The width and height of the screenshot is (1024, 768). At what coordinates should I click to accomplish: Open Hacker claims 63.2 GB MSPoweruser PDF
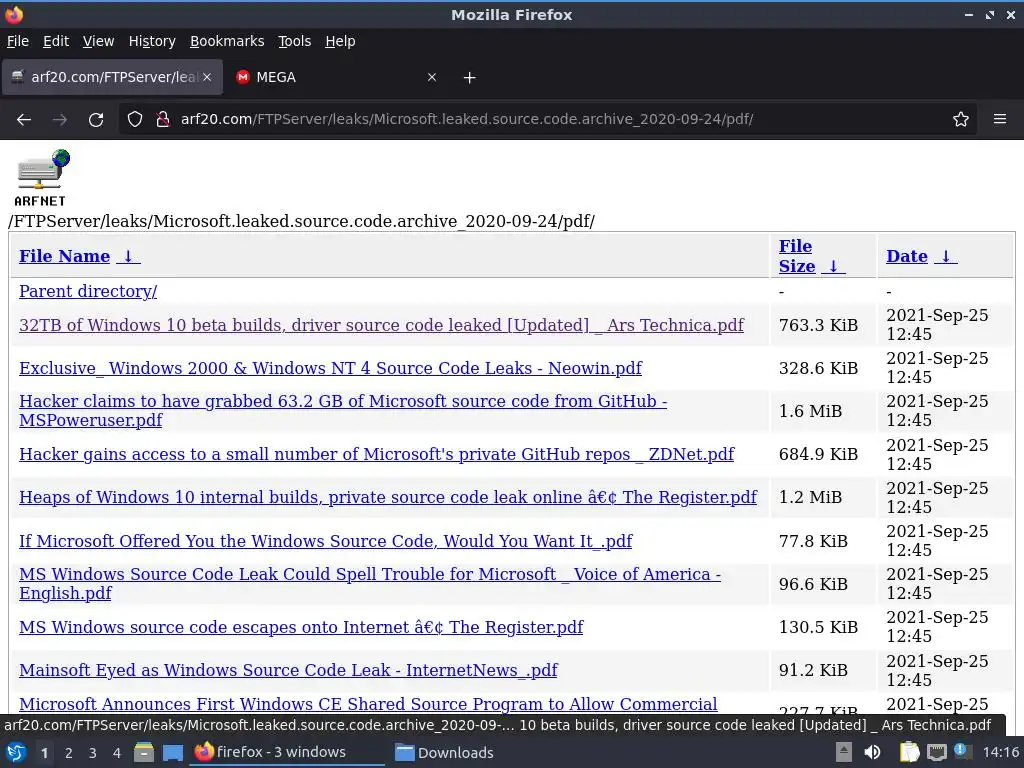coord(343,411)
